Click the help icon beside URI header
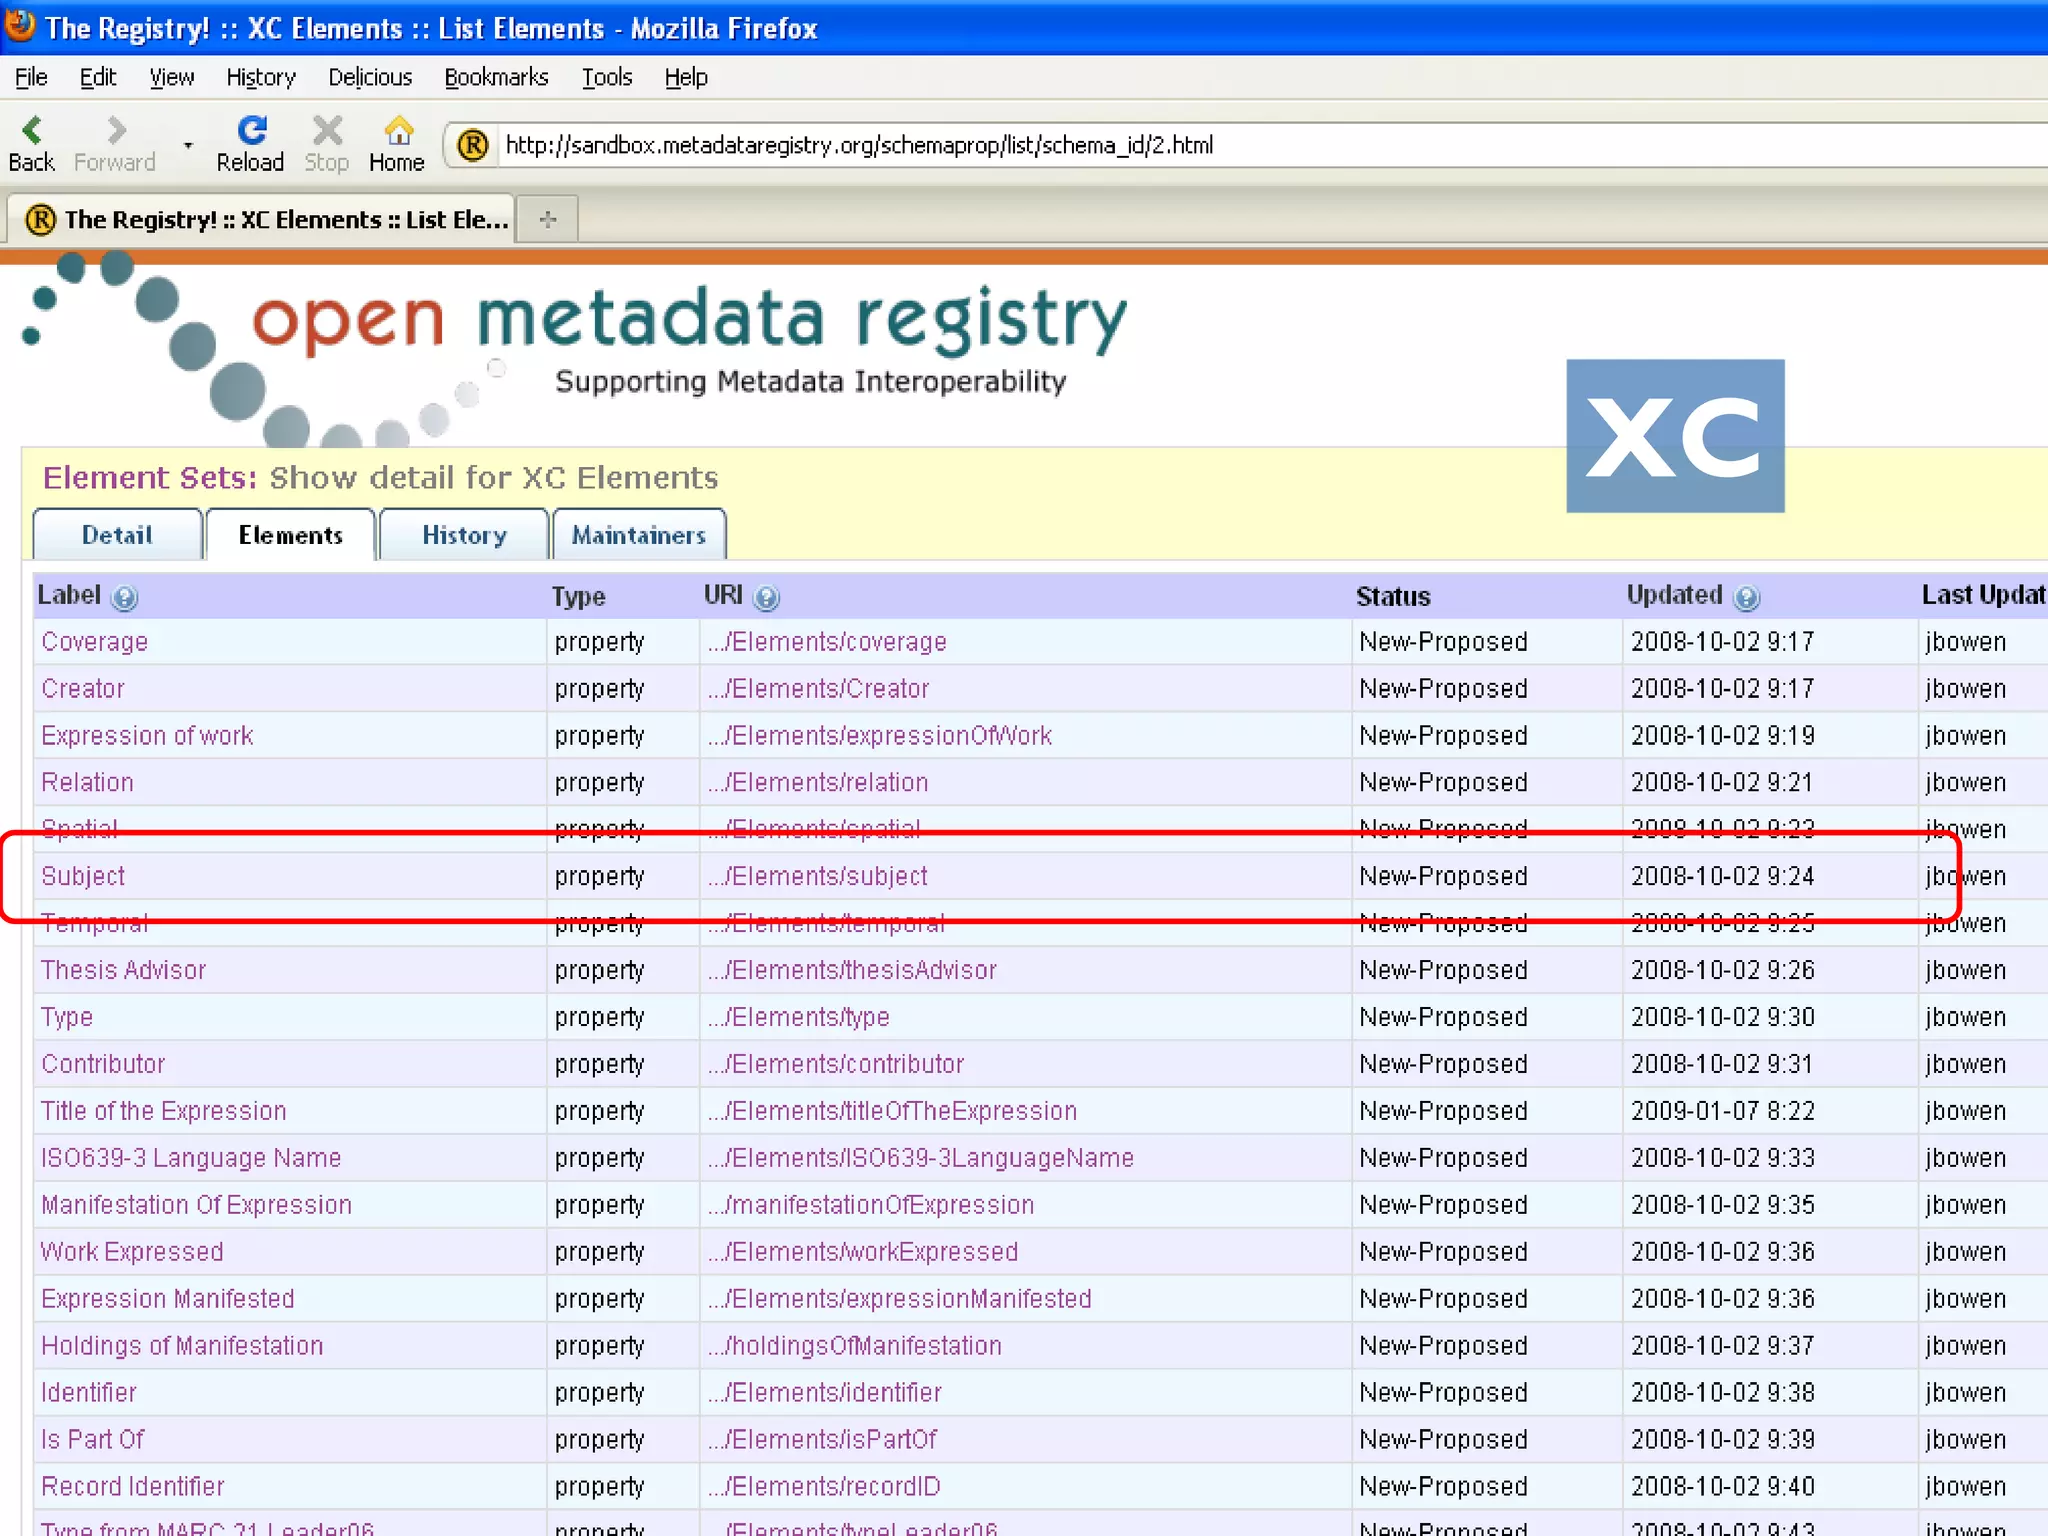 [x=766, y=598]
